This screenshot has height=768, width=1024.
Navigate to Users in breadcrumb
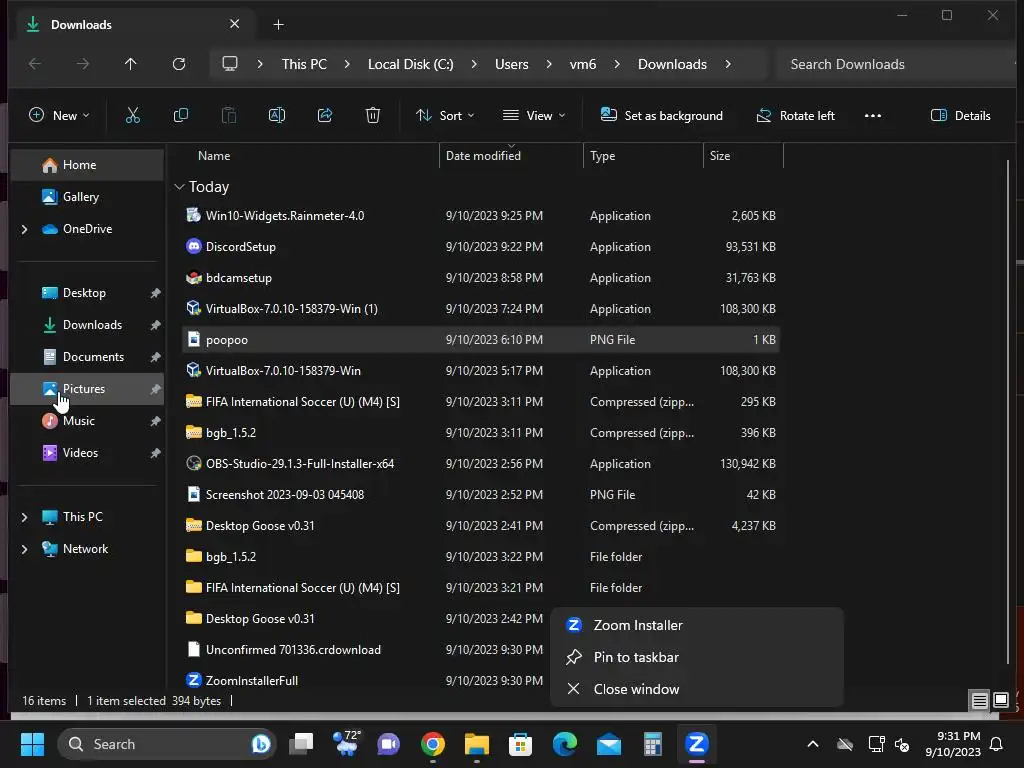(x=511, y=64)
